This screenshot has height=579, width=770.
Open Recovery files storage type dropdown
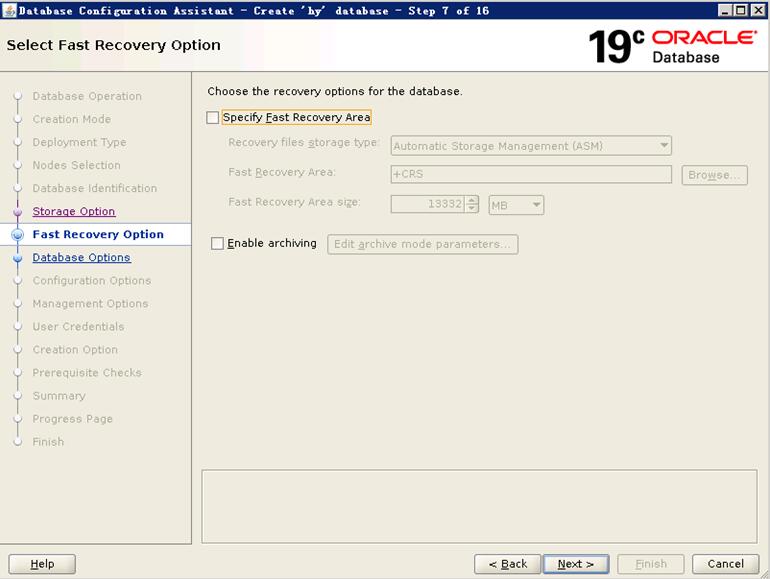(x=531, y=146)
